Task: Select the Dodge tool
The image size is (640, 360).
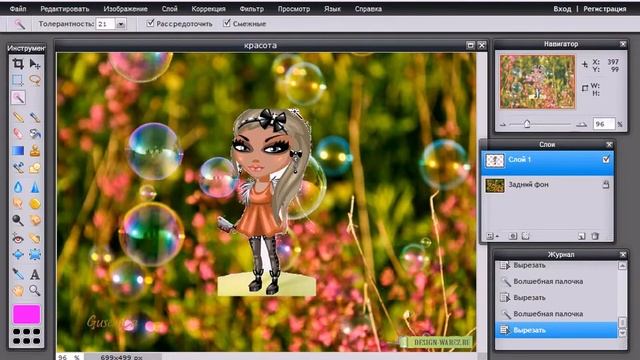Action: tap(18, 220)
